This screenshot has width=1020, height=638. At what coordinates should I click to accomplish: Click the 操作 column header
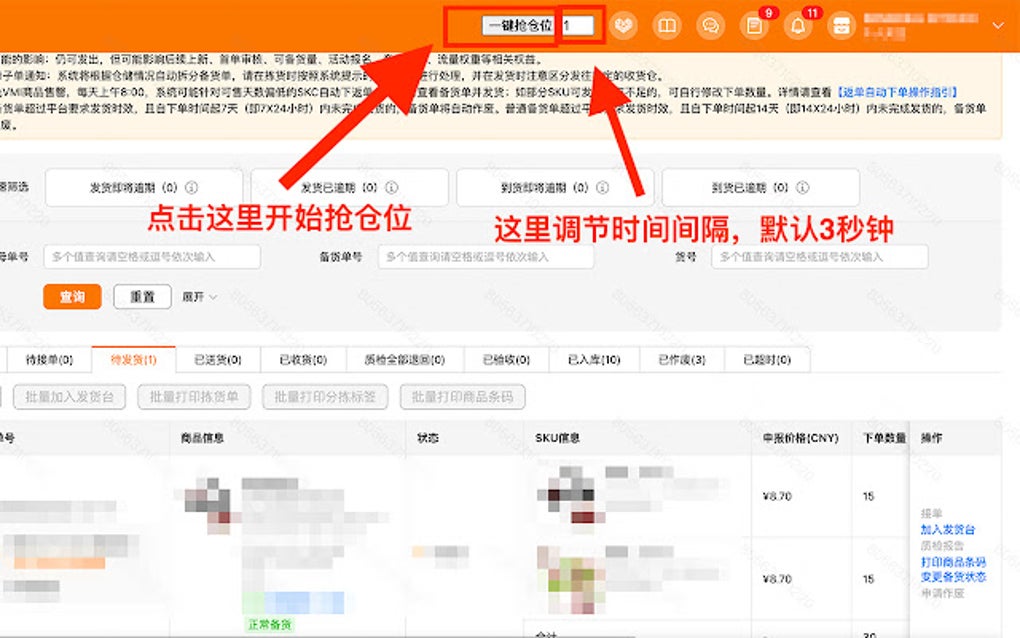(932, 438)
